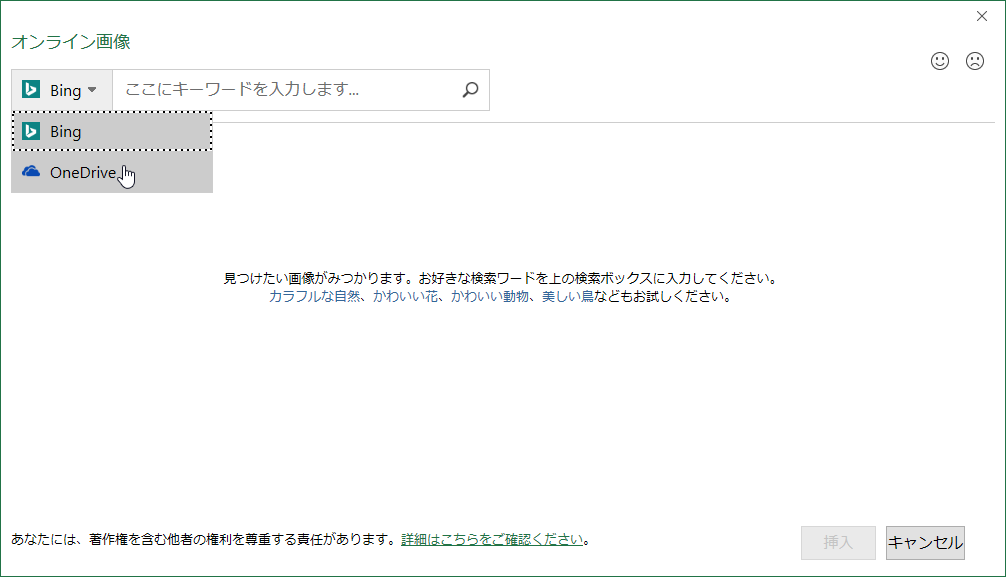
Task: Select Bing in the dropdown list
Action: (112, 132)
